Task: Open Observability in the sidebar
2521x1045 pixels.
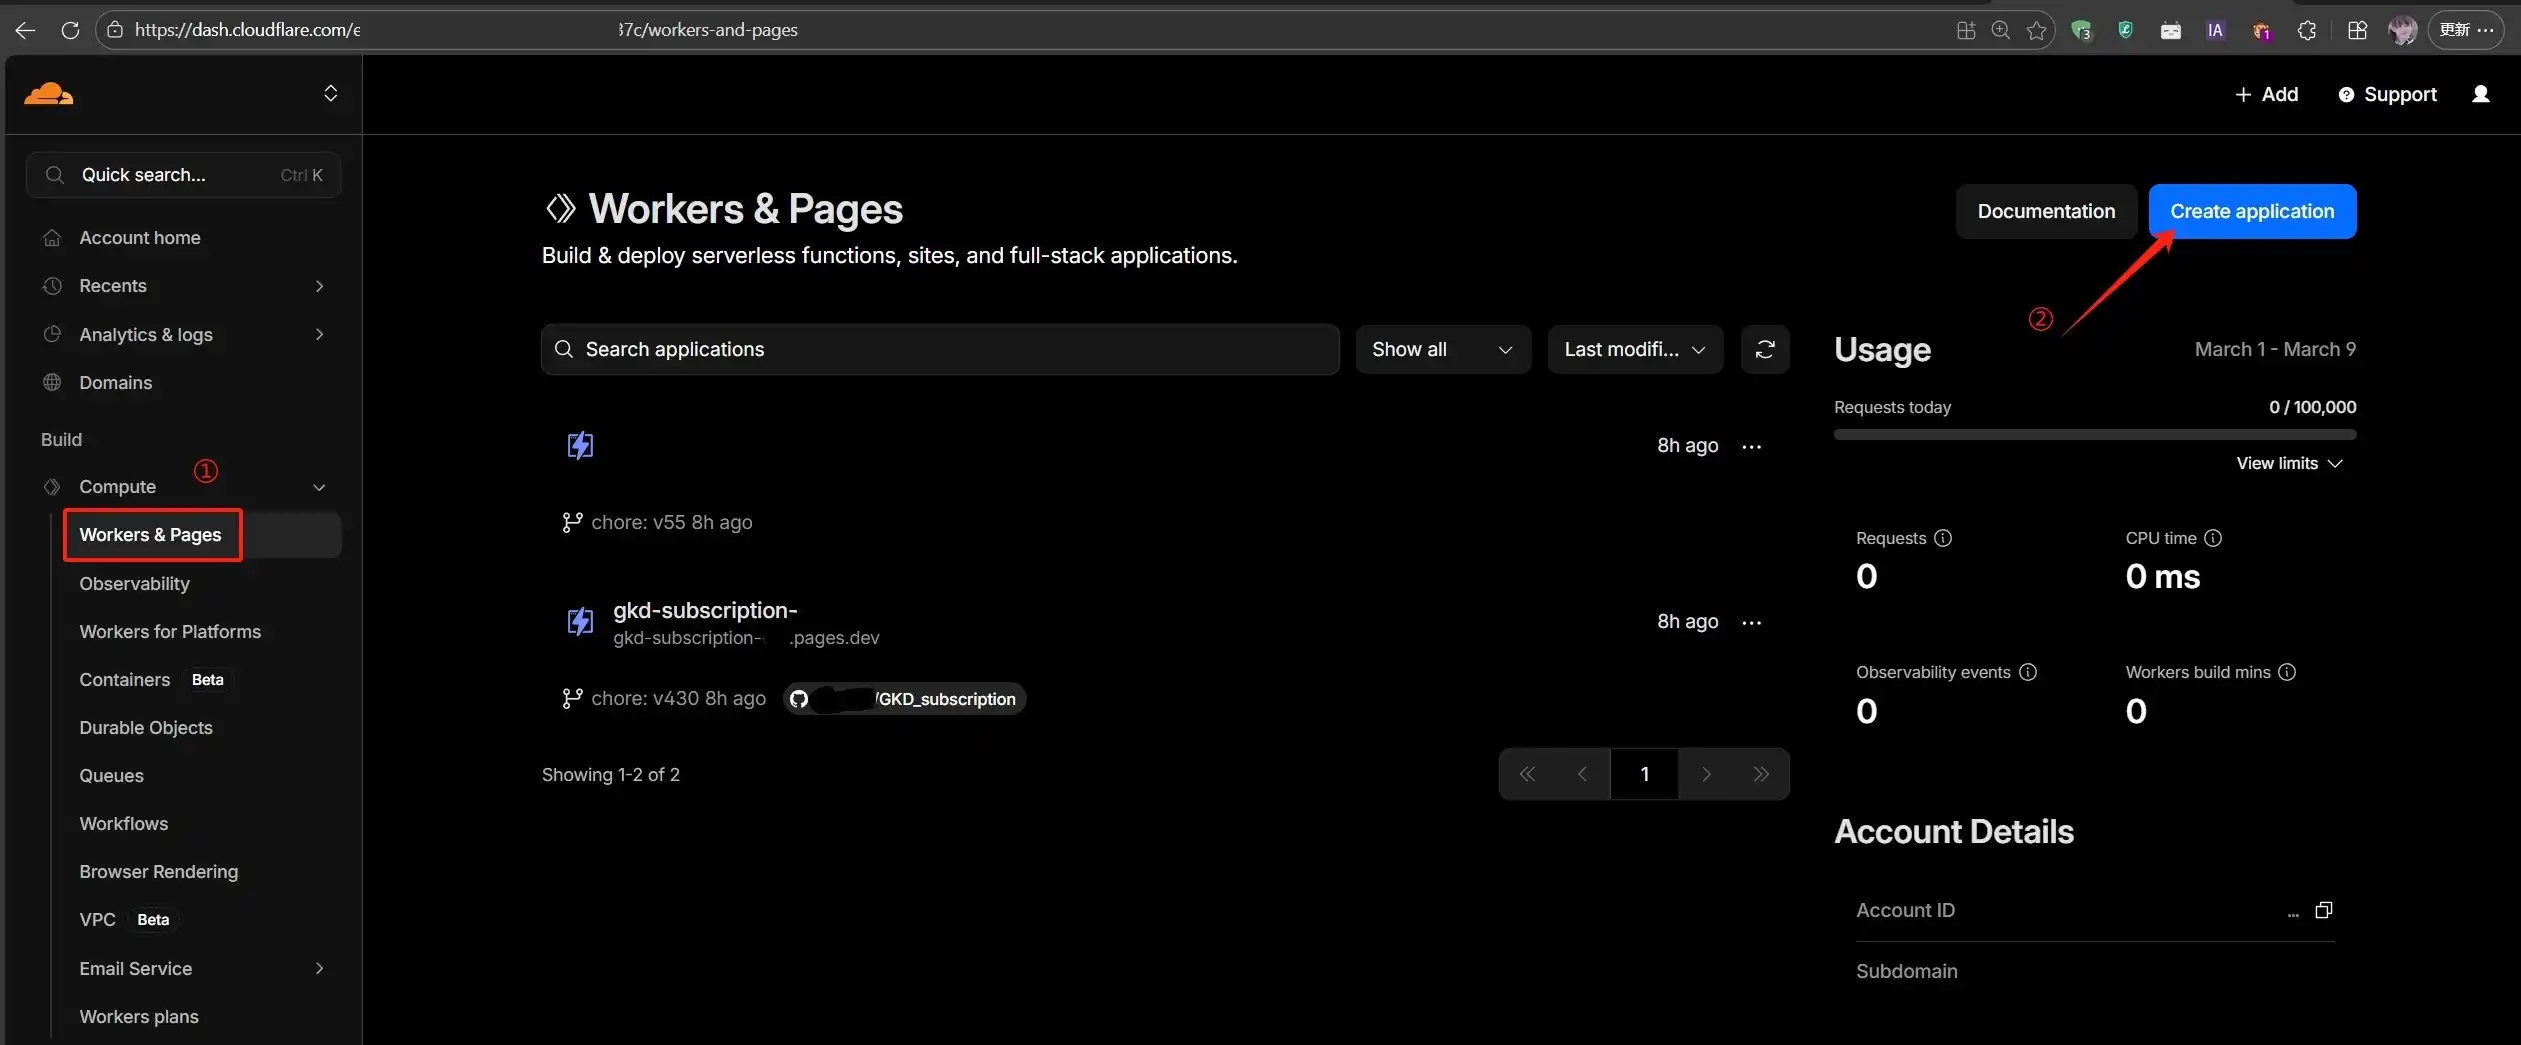Action: [134, 583]
